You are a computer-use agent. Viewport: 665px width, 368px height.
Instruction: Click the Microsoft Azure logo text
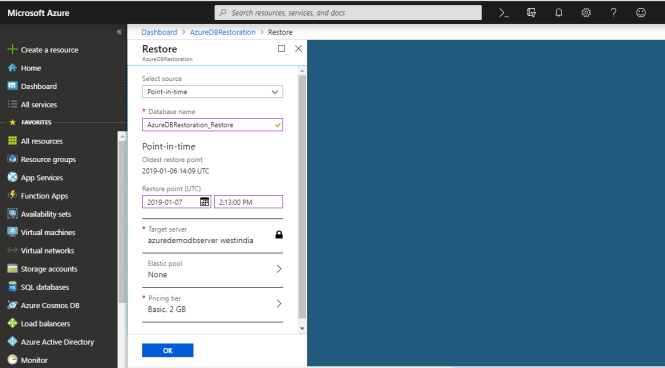[x=38, y=13]
